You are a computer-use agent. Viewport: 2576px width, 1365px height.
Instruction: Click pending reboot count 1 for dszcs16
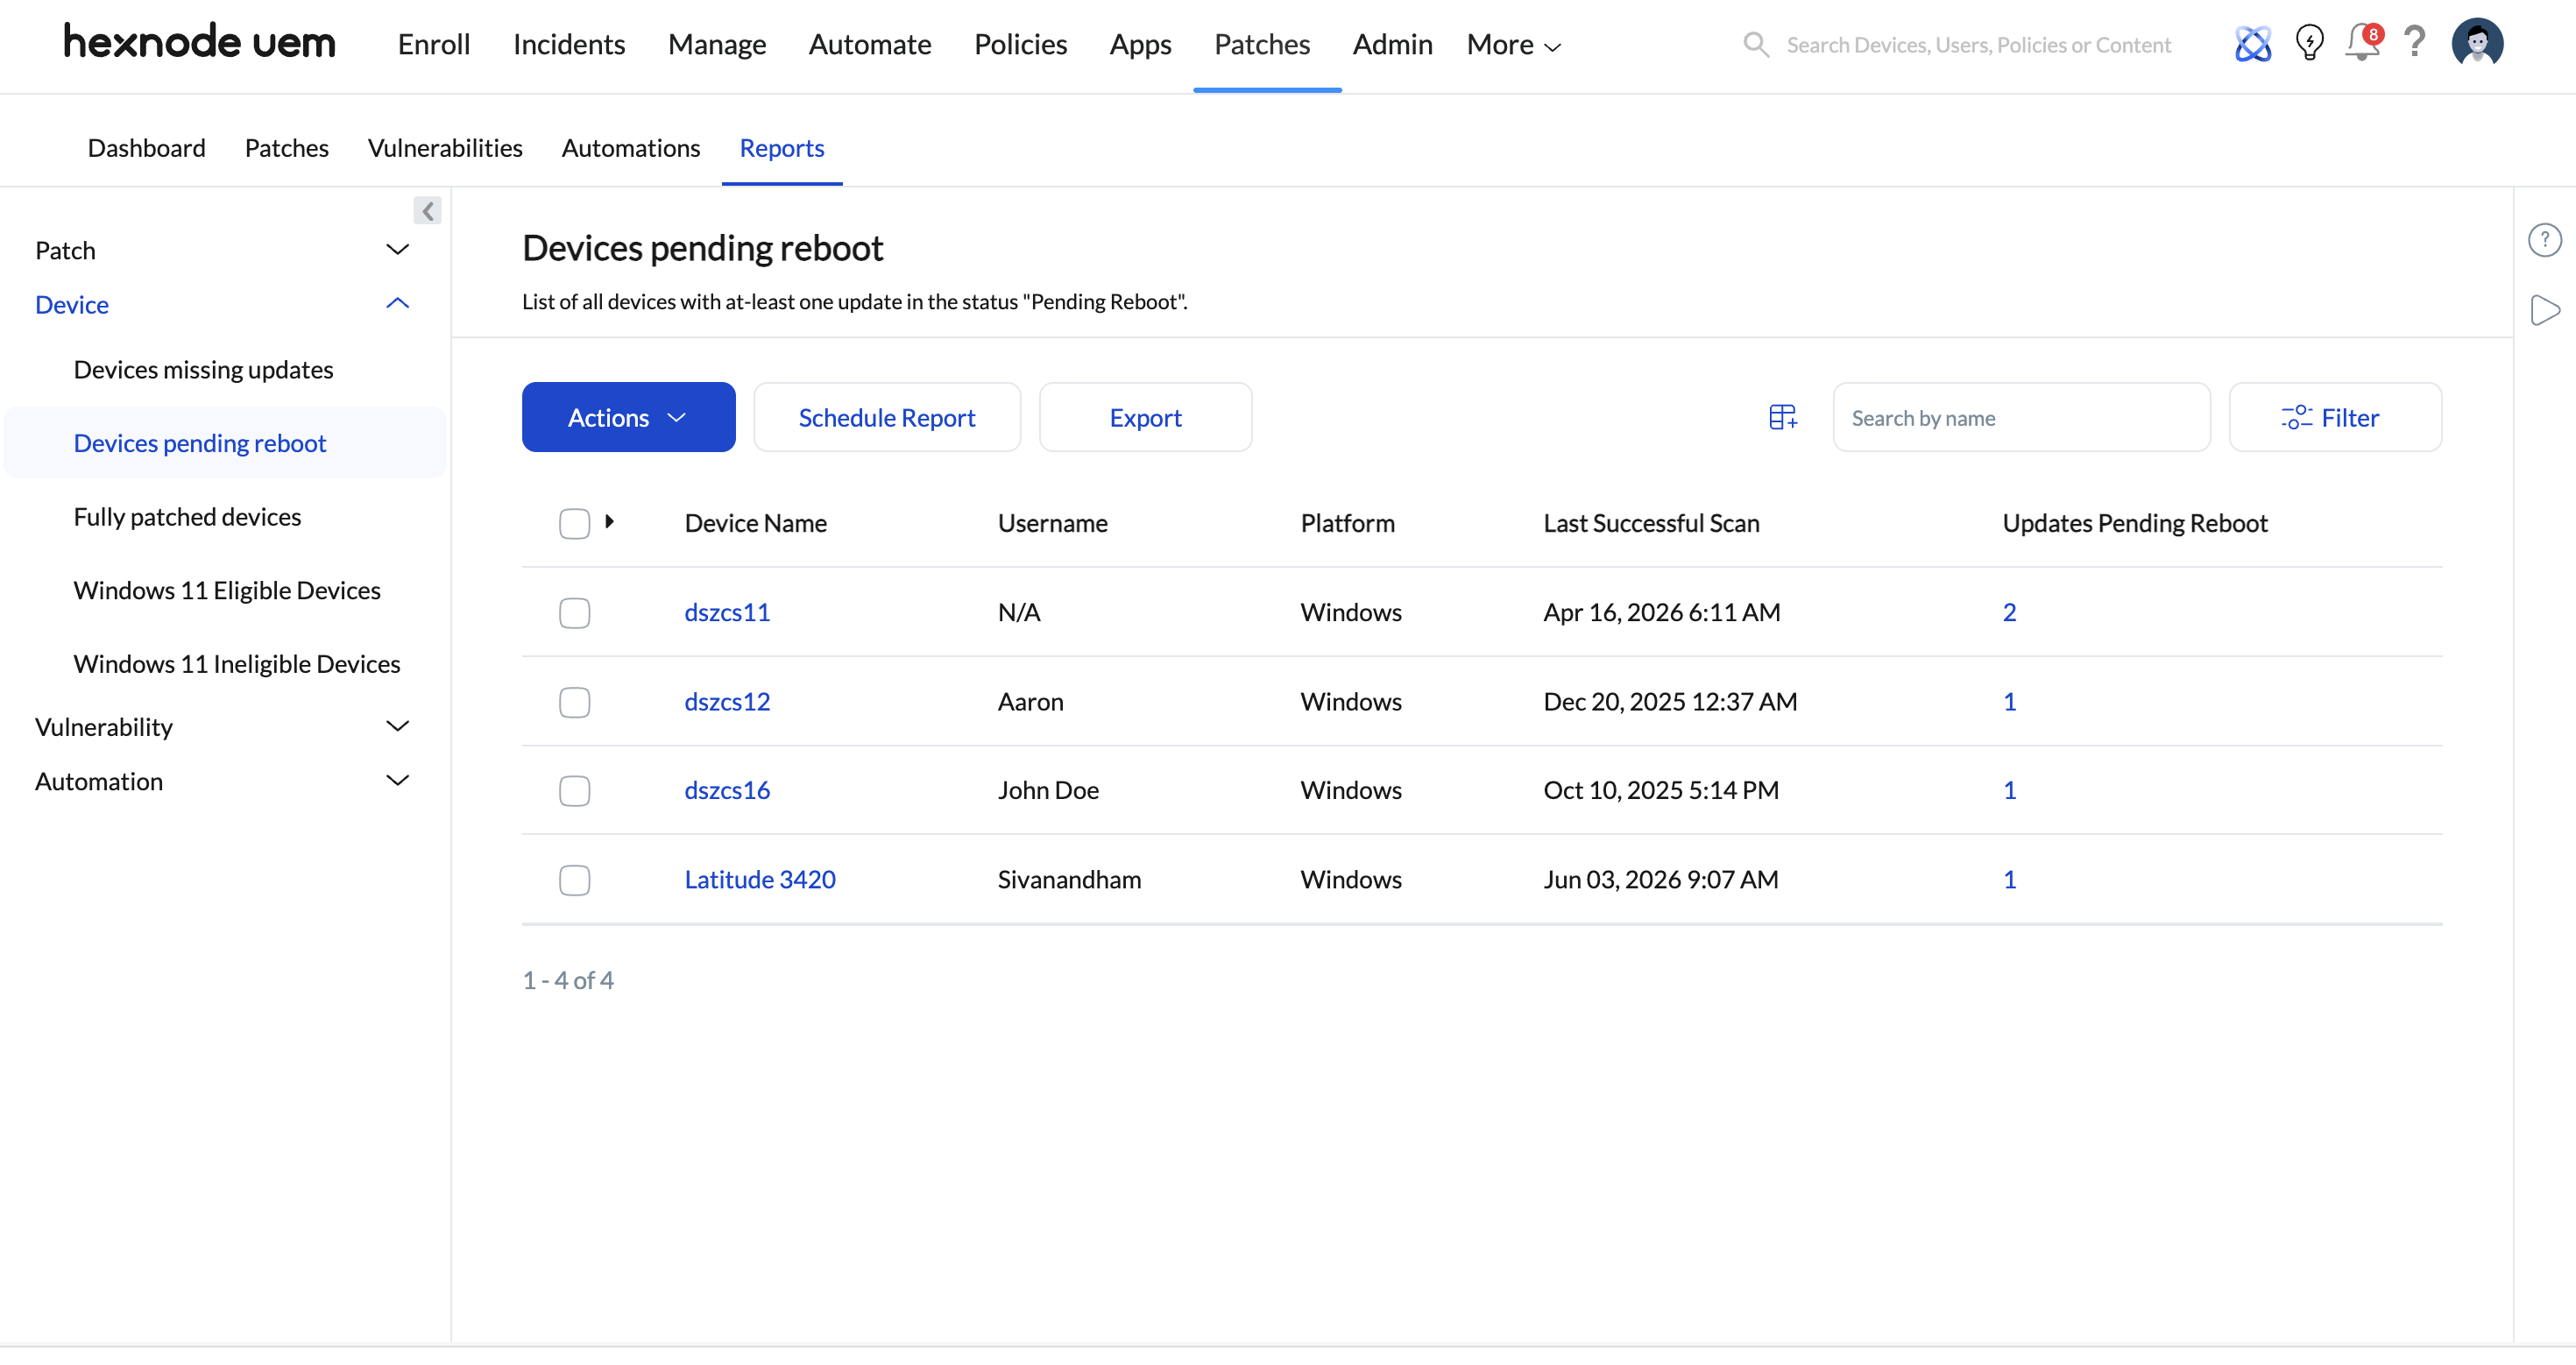click(x=2009, y=790)
